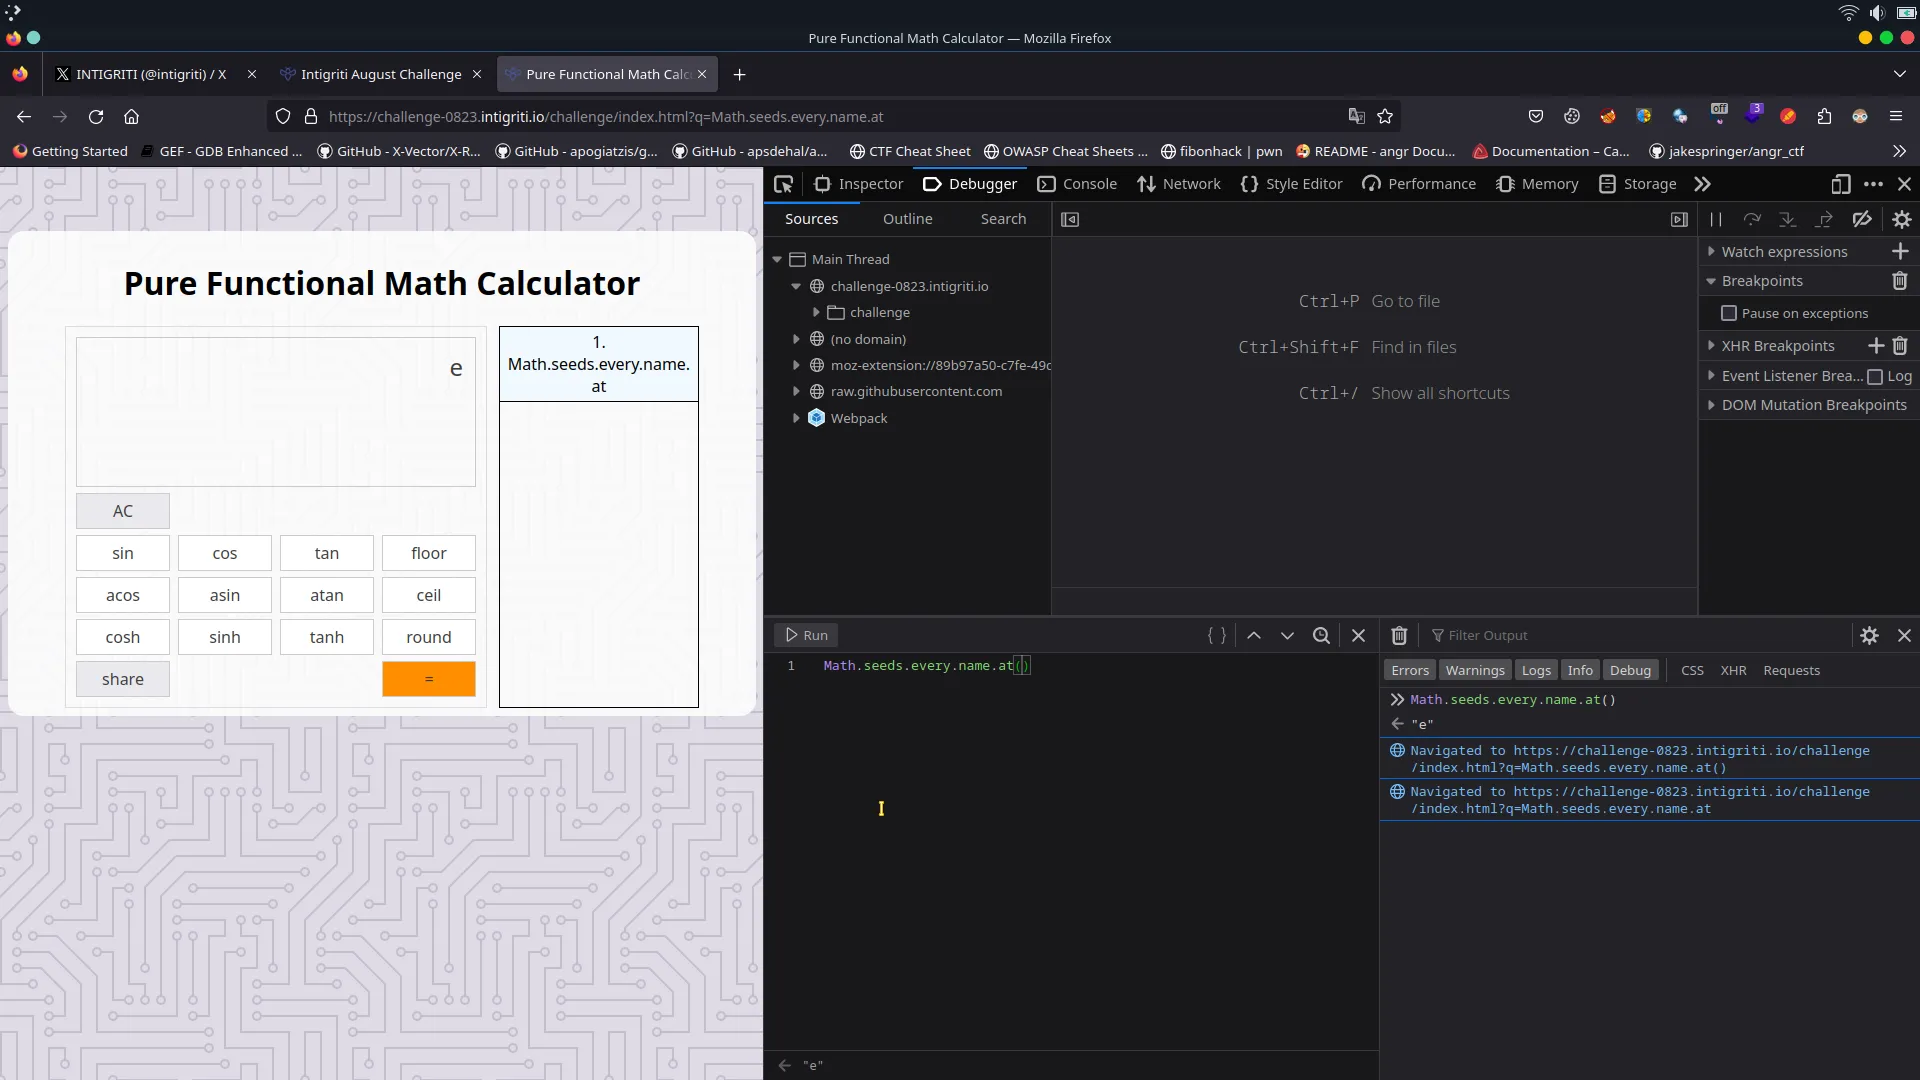Open devtools customize three-dots menu
Screen dimensions: 1920x1080
[1873, 184]
